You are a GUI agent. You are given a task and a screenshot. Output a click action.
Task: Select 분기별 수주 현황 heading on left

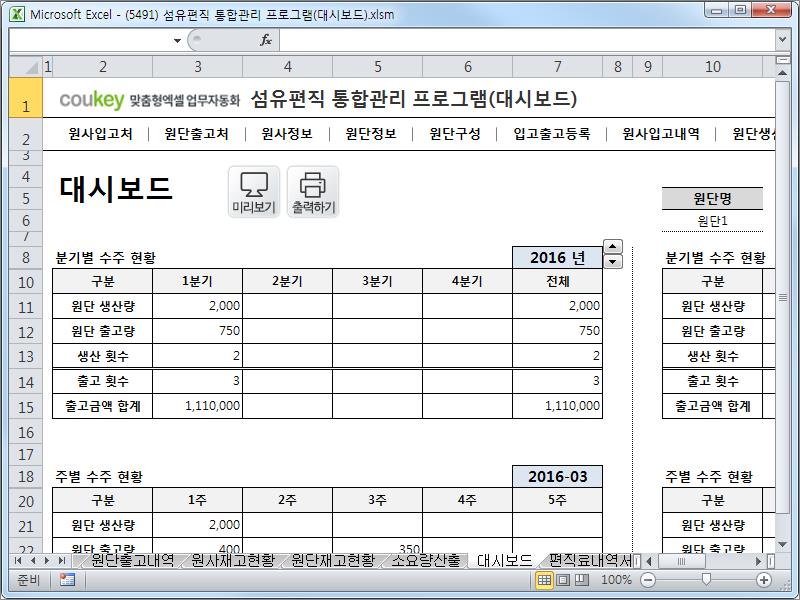click(x=105, y=258)
